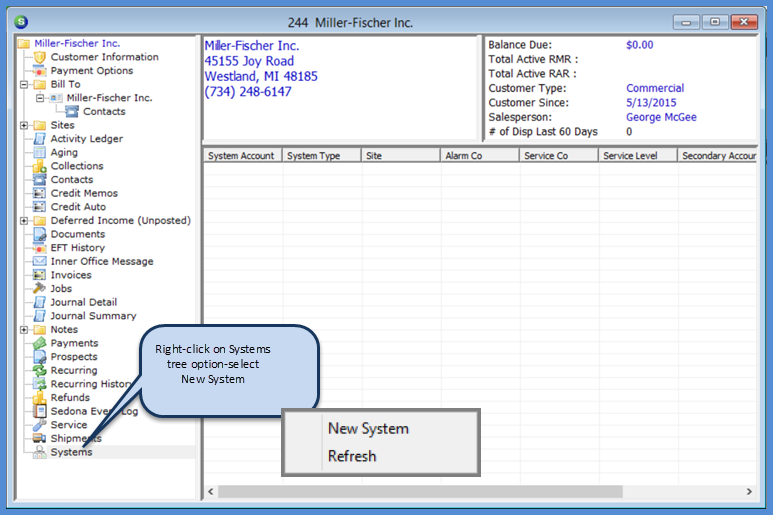
Task: Choose Refresh from context menu
Action: (x=352, y=456)
